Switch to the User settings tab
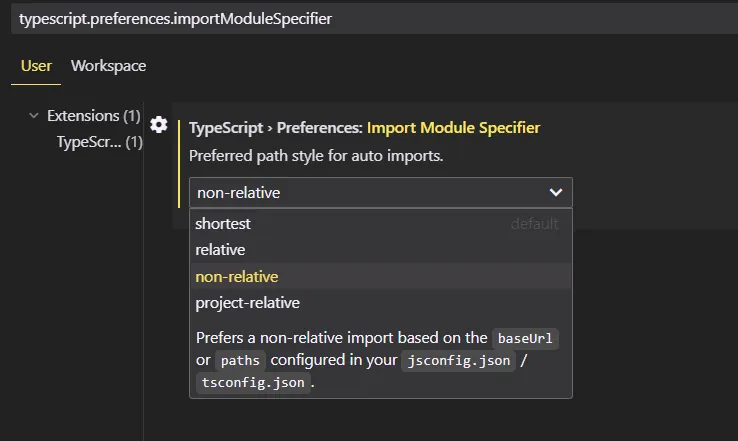This screenshot has height=441, width=738. (36, 66)
